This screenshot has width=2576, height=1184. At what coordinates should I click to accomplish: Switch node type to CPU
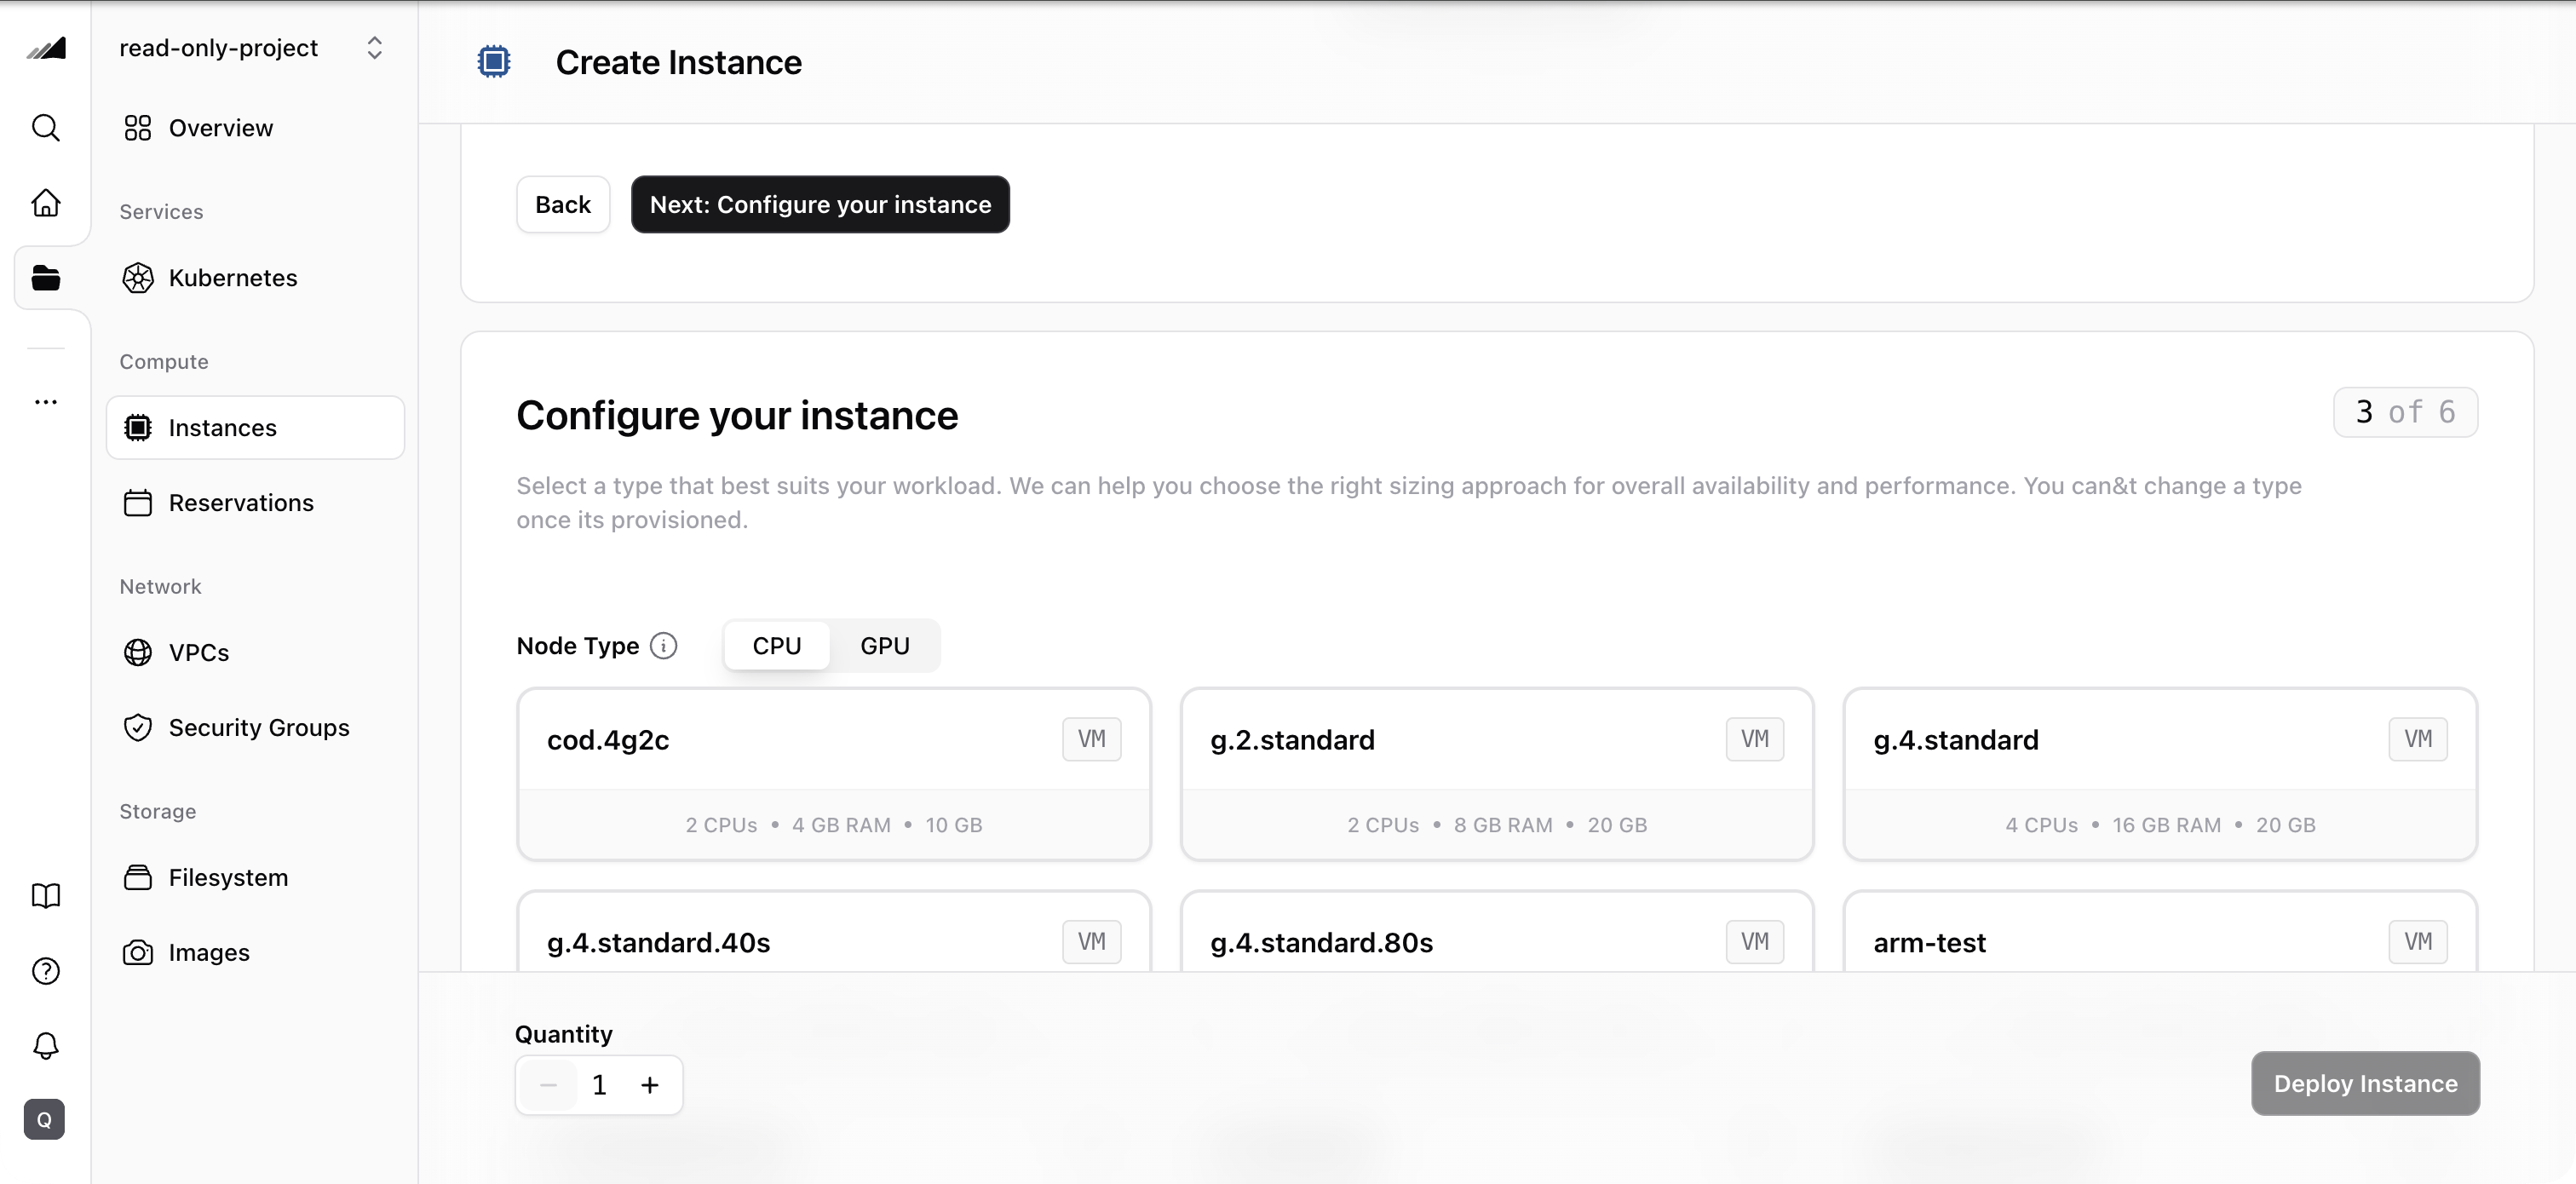(777, 646)
